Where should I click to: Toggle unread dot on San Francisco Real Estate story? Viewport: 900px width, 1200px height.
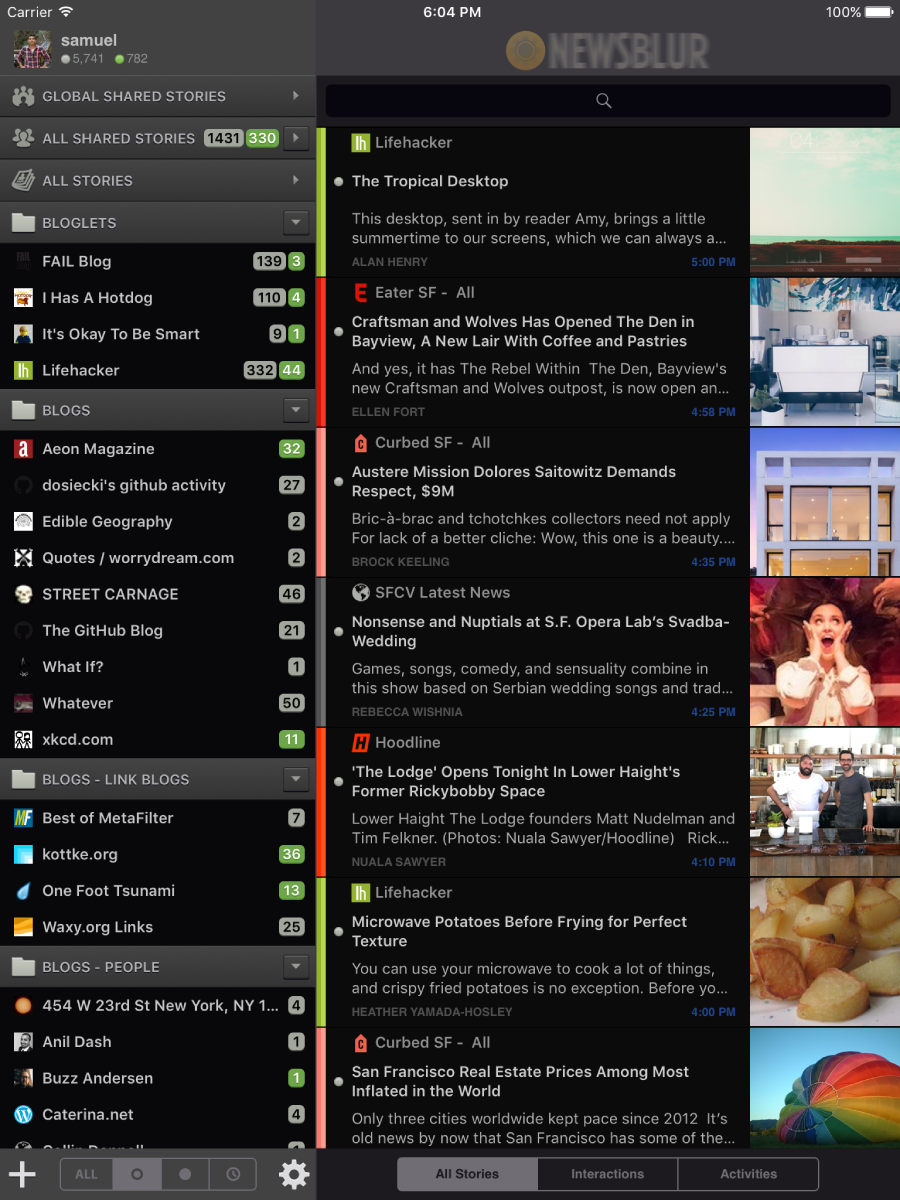(x=339, y=1081)
